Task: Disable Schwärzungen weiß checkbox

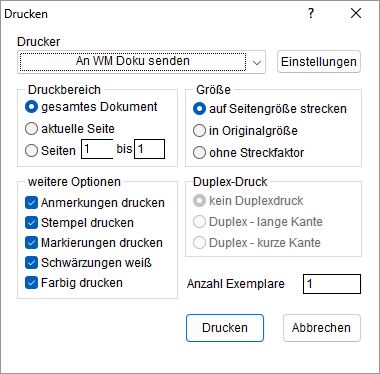Action: pyautogui.click(x=31, y=263)
